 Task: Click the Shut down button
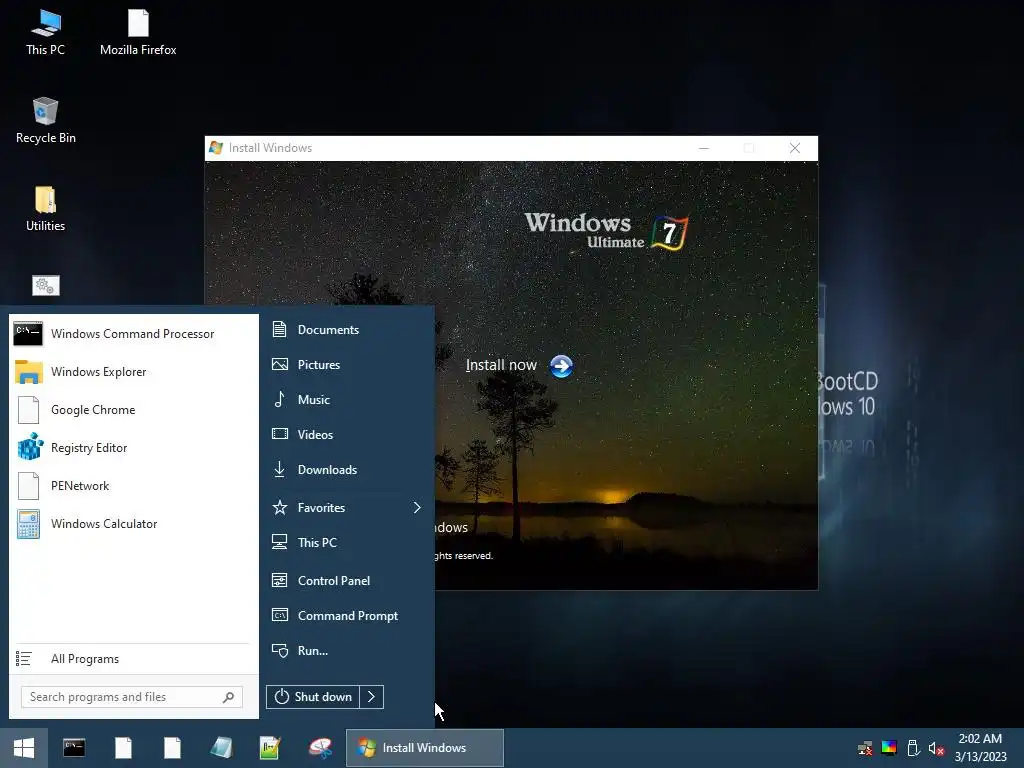pos(313,697)
